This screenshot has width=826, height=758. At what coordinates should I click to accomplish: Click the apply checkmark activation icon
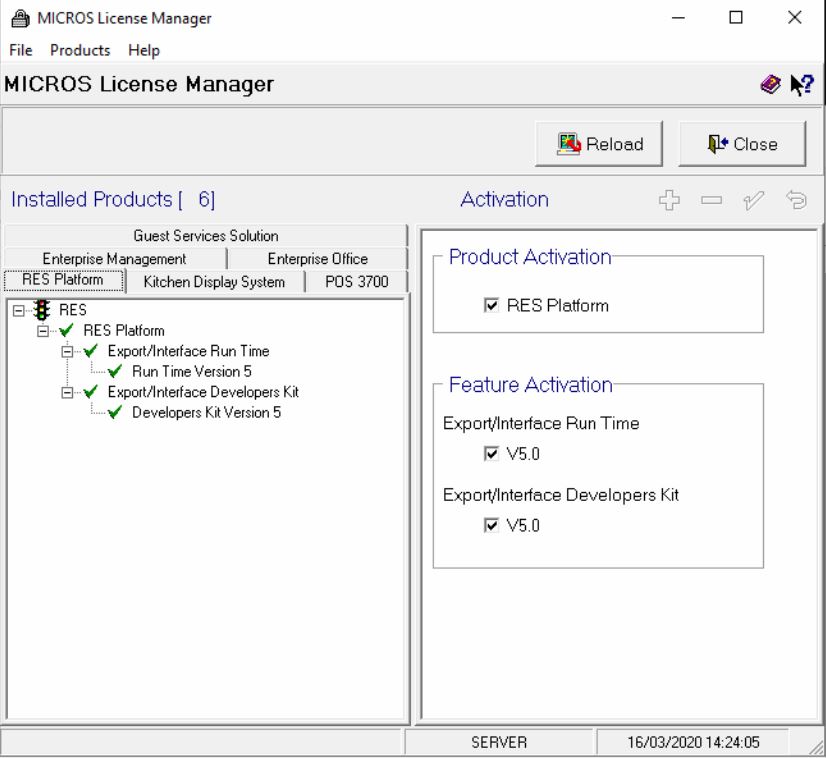[x=753, y=200]
